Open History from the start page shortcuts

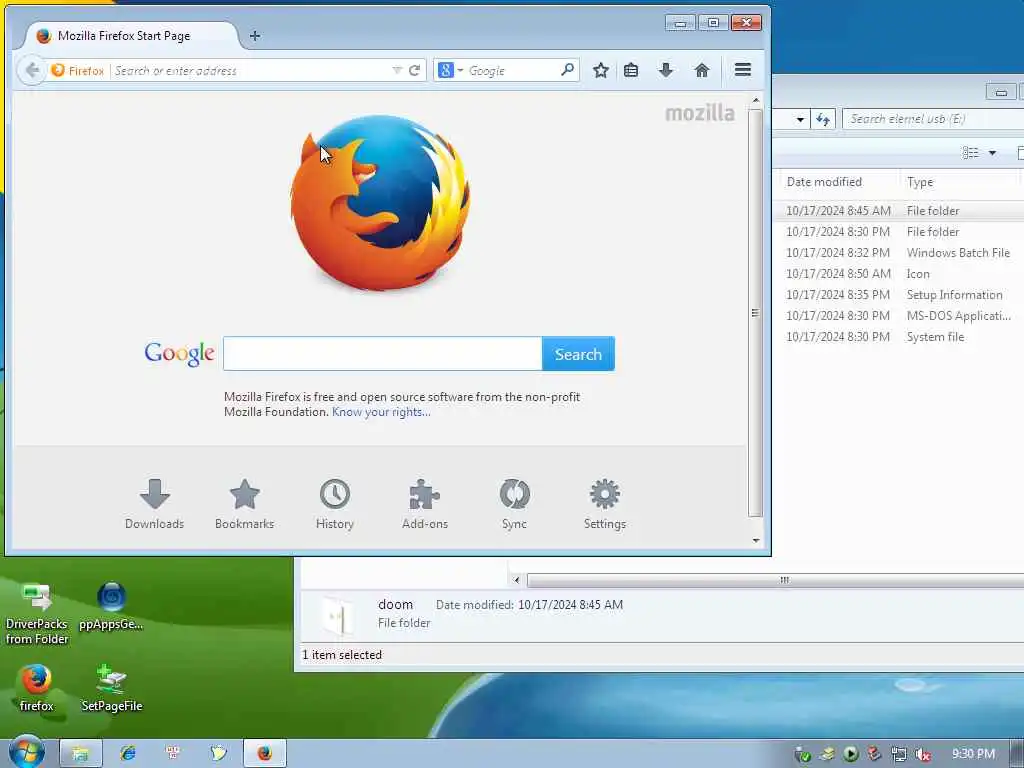[x=334, y=504]
